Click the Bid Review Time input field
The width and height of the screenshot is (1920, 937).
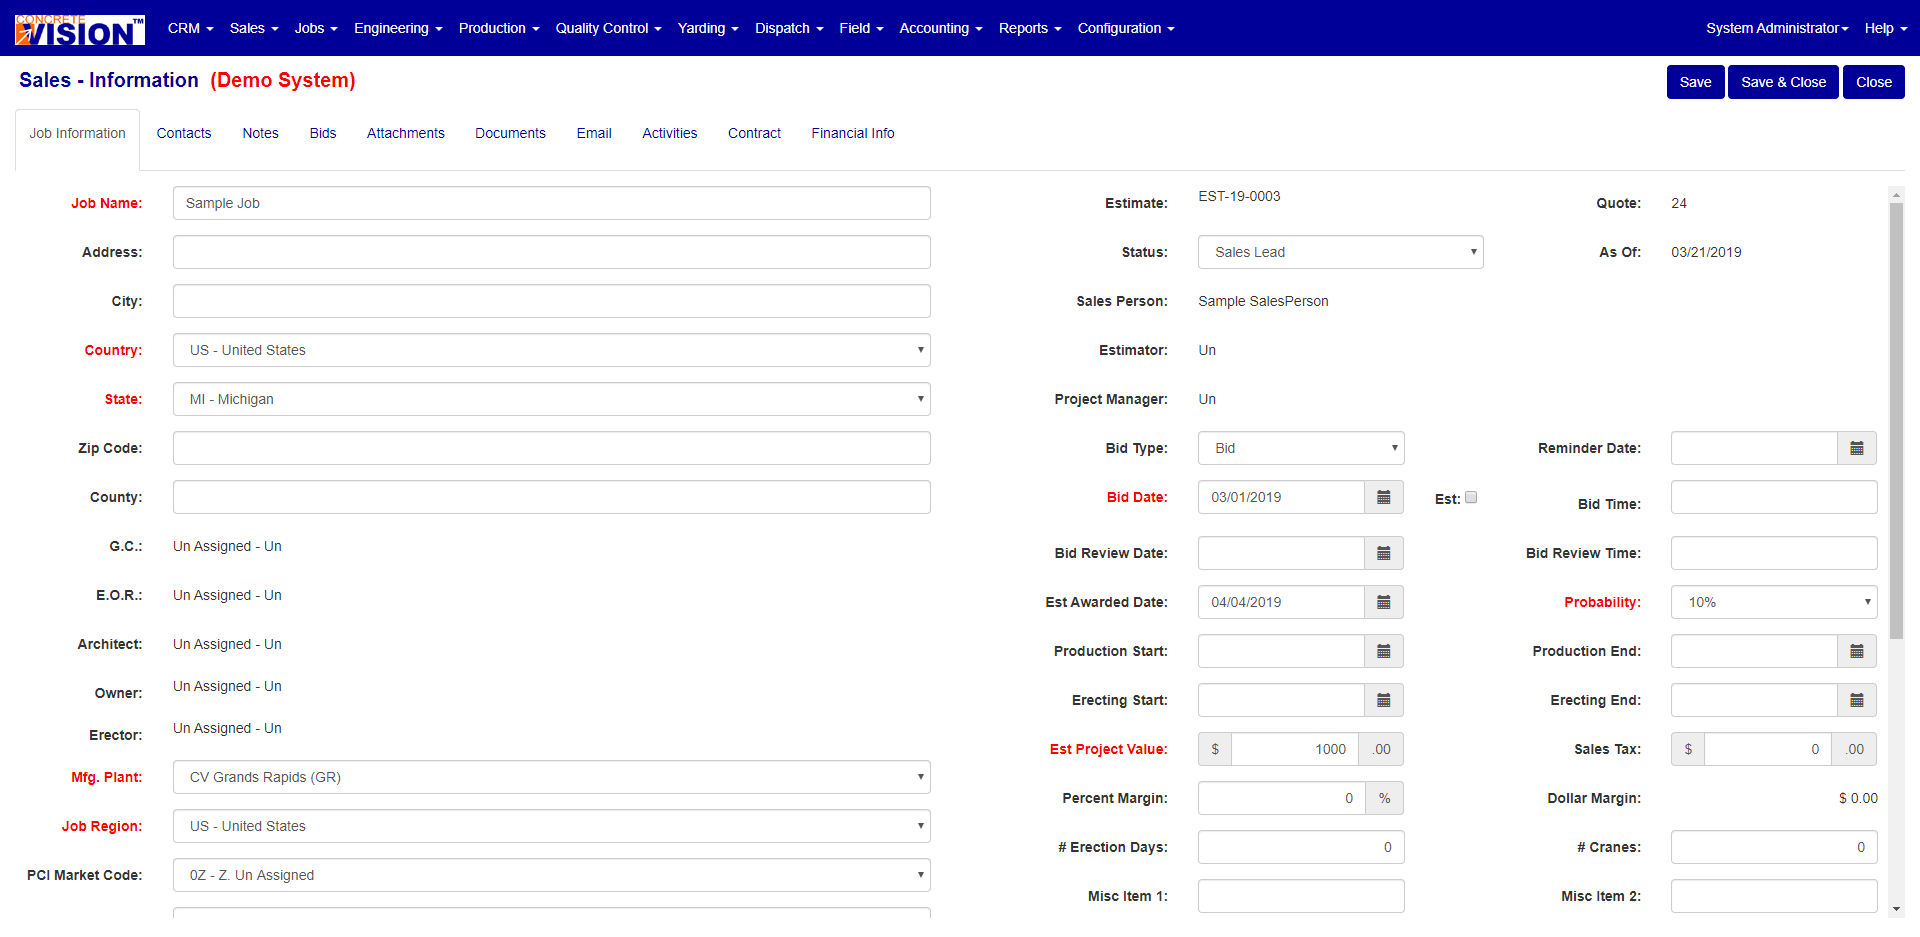click(x=1774, y=553)
